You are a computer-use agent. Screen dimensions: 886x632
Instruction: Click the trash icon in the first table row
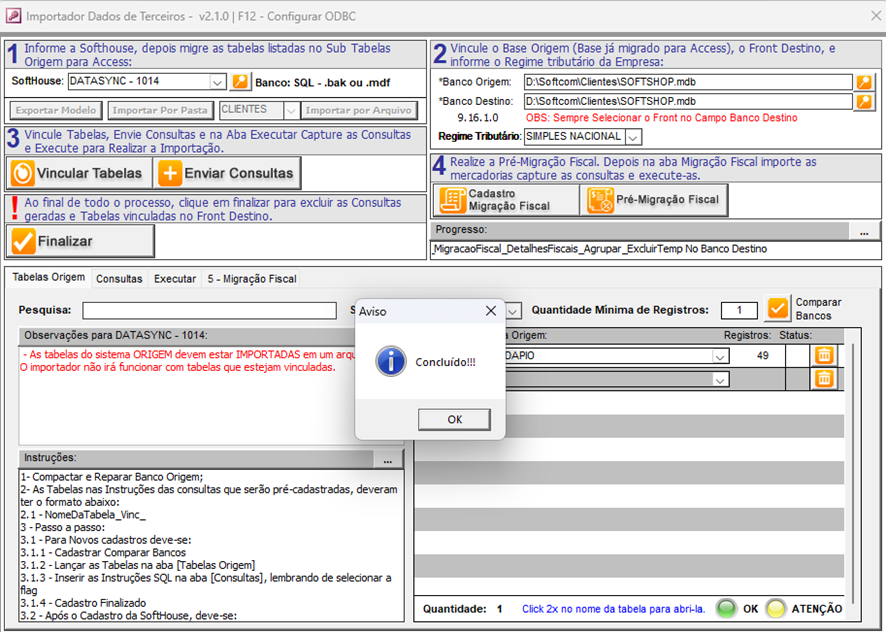(823, 355)
